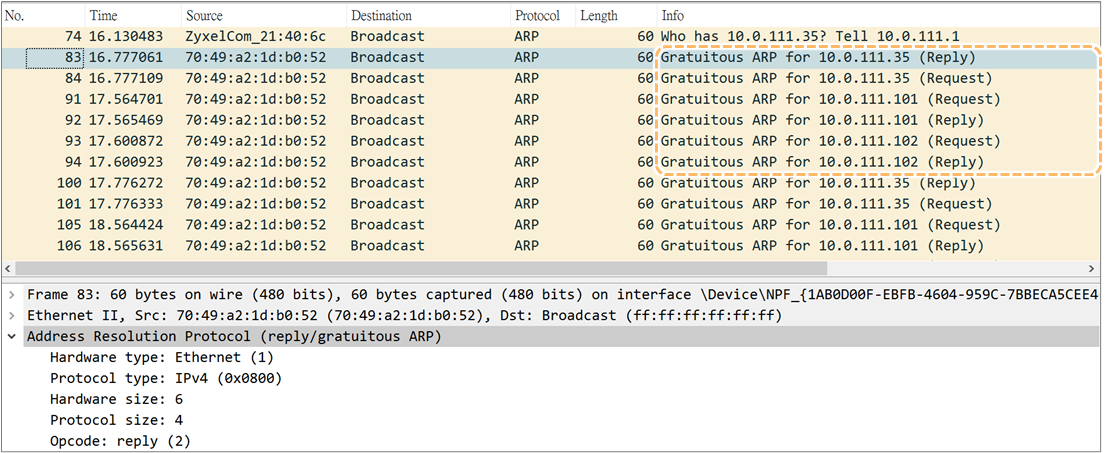Click the horizontal scrollbar right arrow

[x=1093, y=270]
